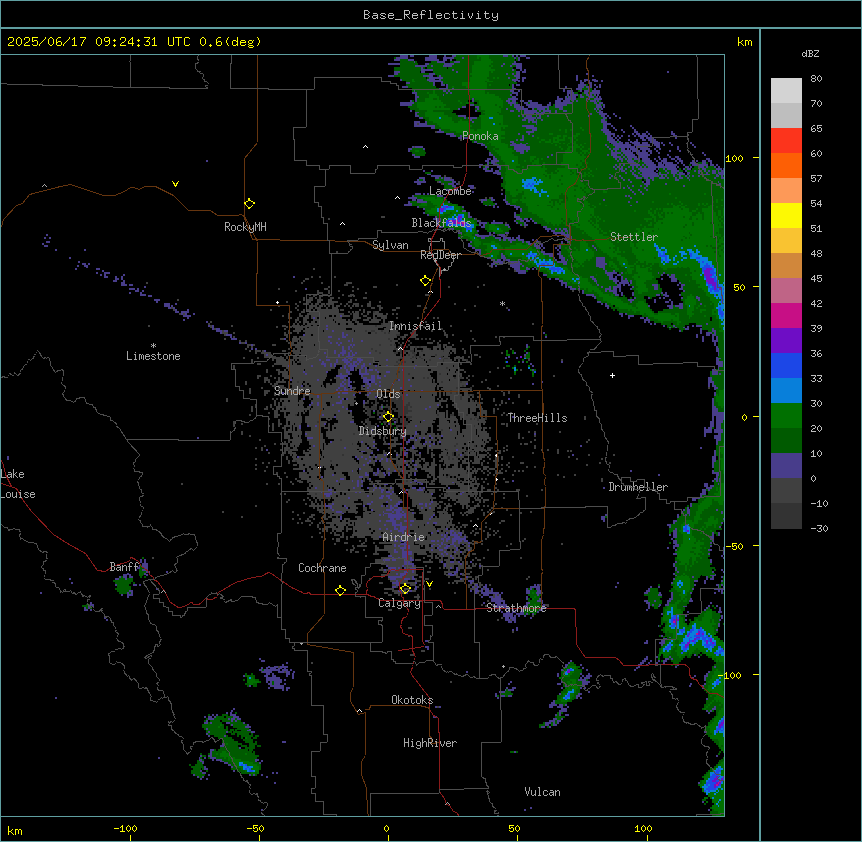Pick the slate swatch between 10 and 0 dBZ

tap(786, 466)
